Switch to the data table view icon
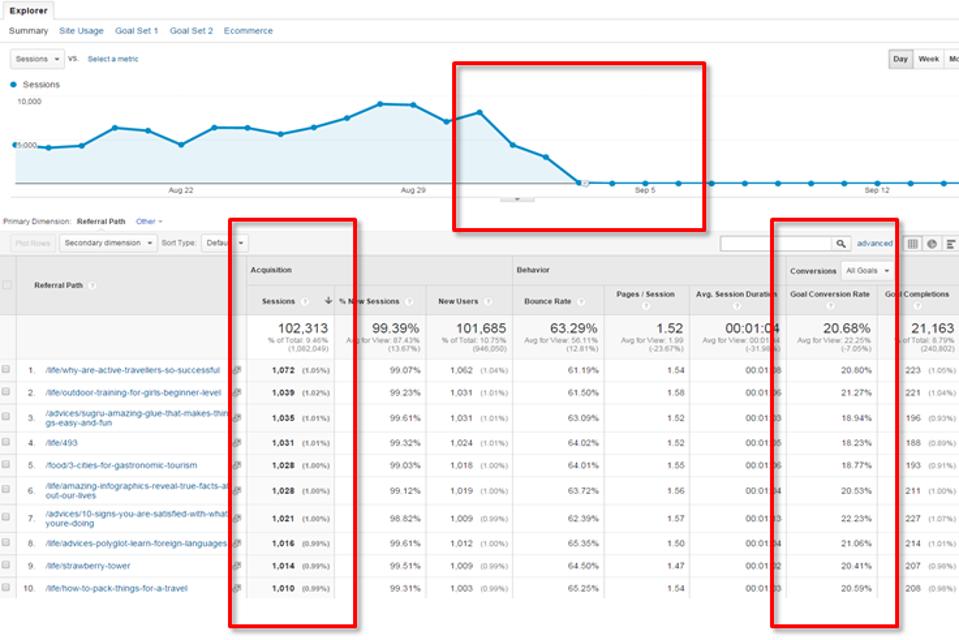The height and width of the screenshot is (640, 959). click(913, 243)
